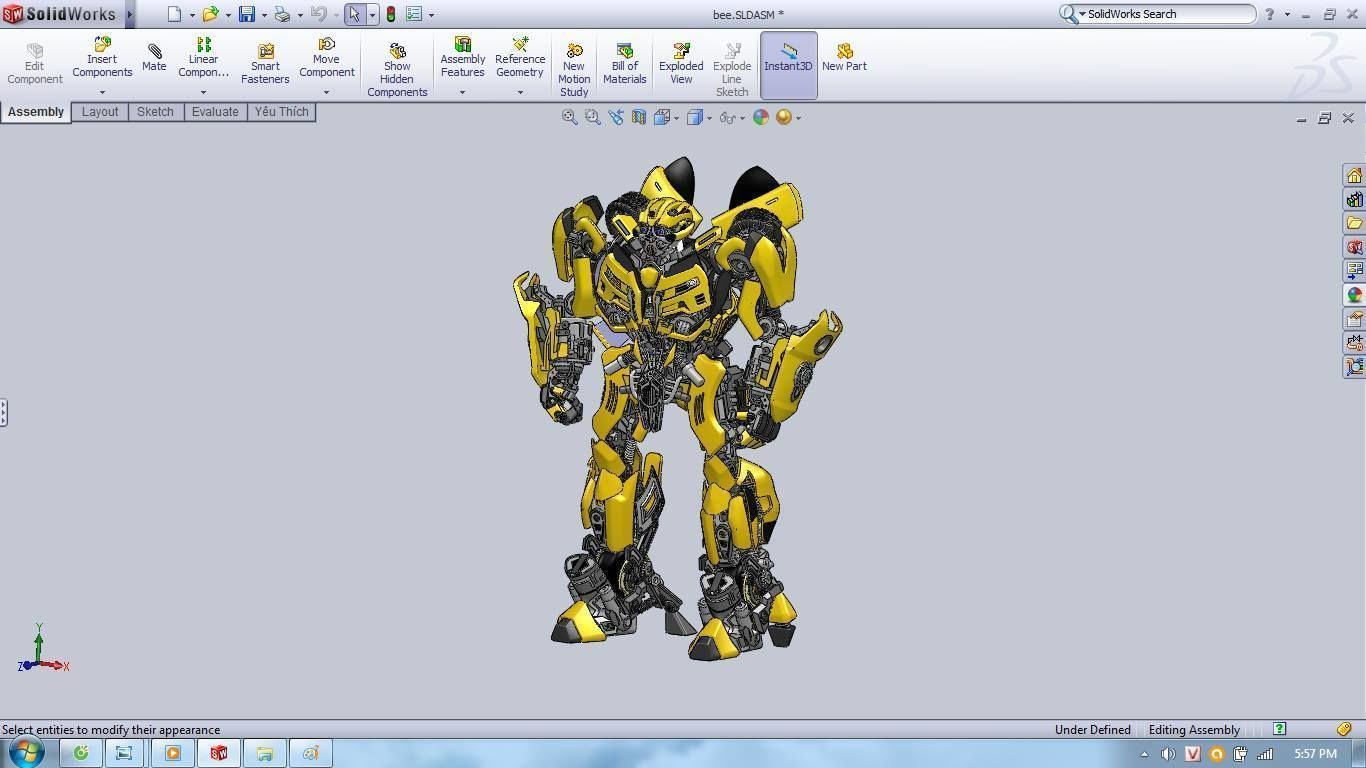1366x768 pixels.
Task: Switch to Yêu Thích tab
Action: click(281, 112)
